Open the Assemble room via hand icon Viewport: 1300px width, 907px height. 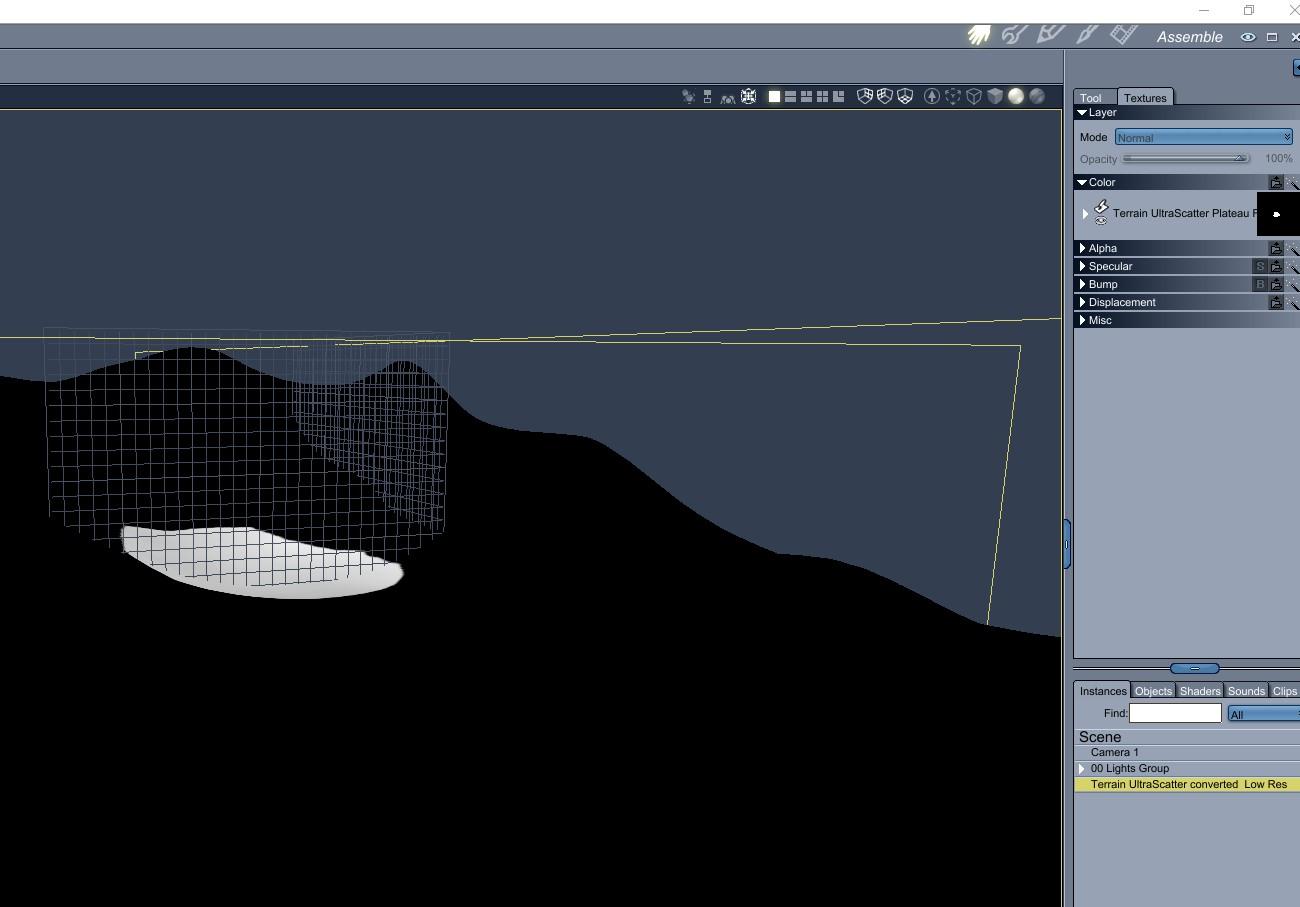(978, 35)
